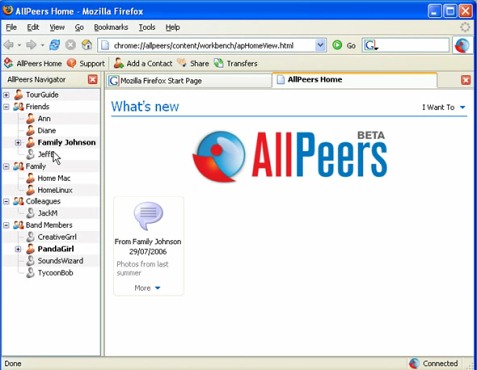Click the Forward navigation arrow
477x370 pixels.
pos(31,45)
